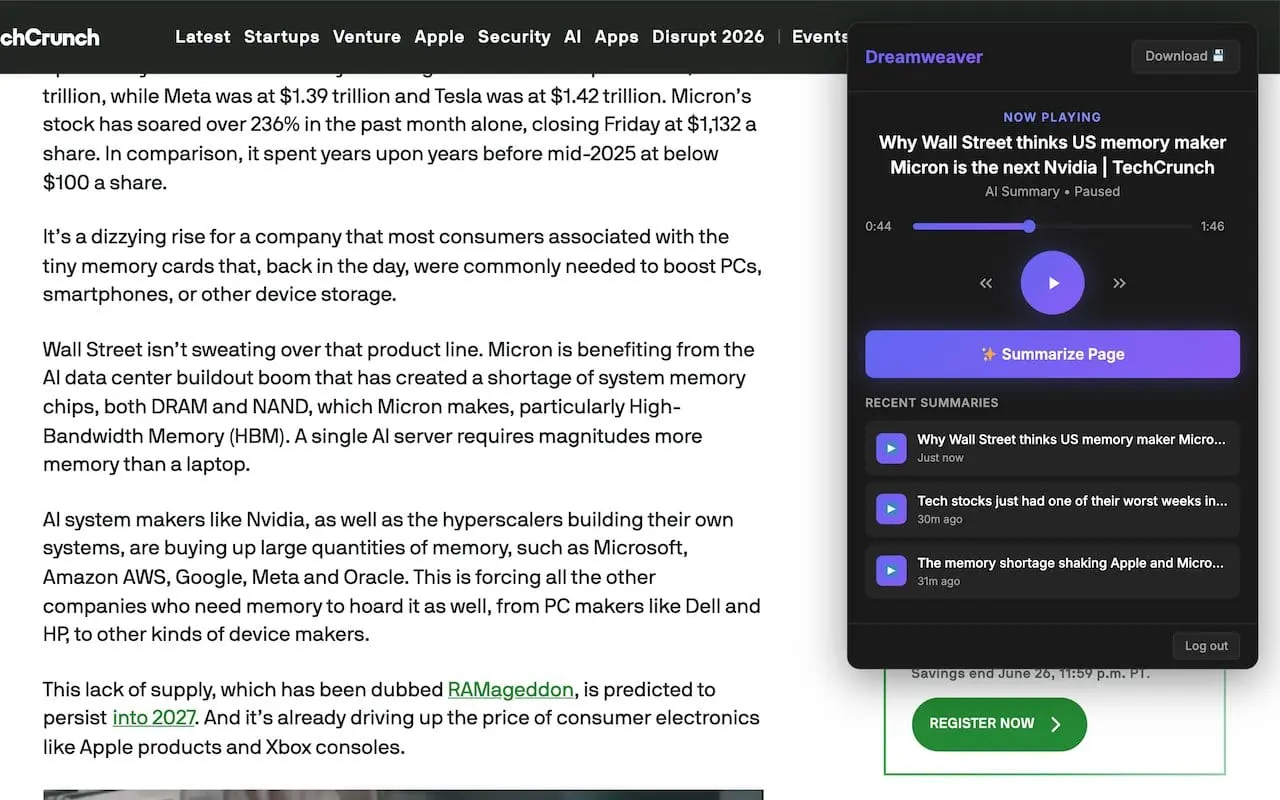The width and height of the screenshot is (1280, 800).
Task: Click the RECENT SUMMARIES heading
Action: pos(931,403)
